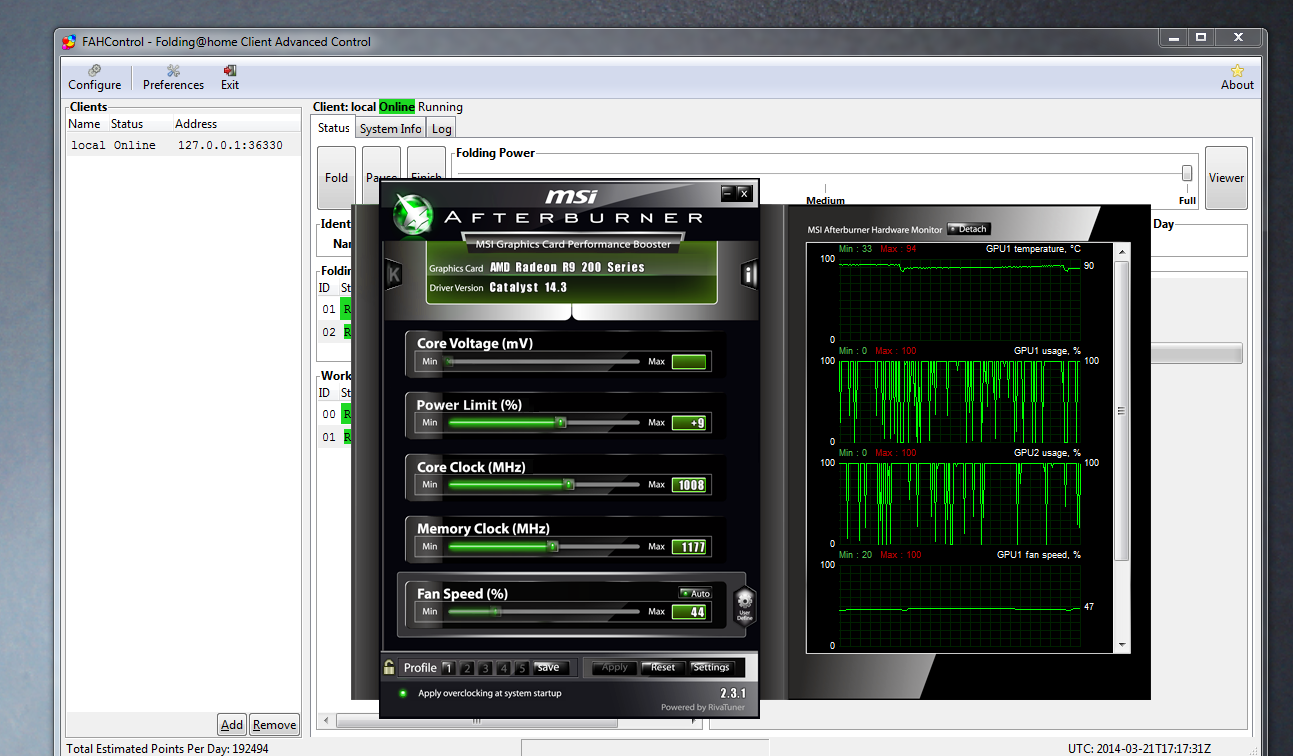Close the MSI Afterburner window
This screenshot has height=756, width=1293.
[744, 193]
